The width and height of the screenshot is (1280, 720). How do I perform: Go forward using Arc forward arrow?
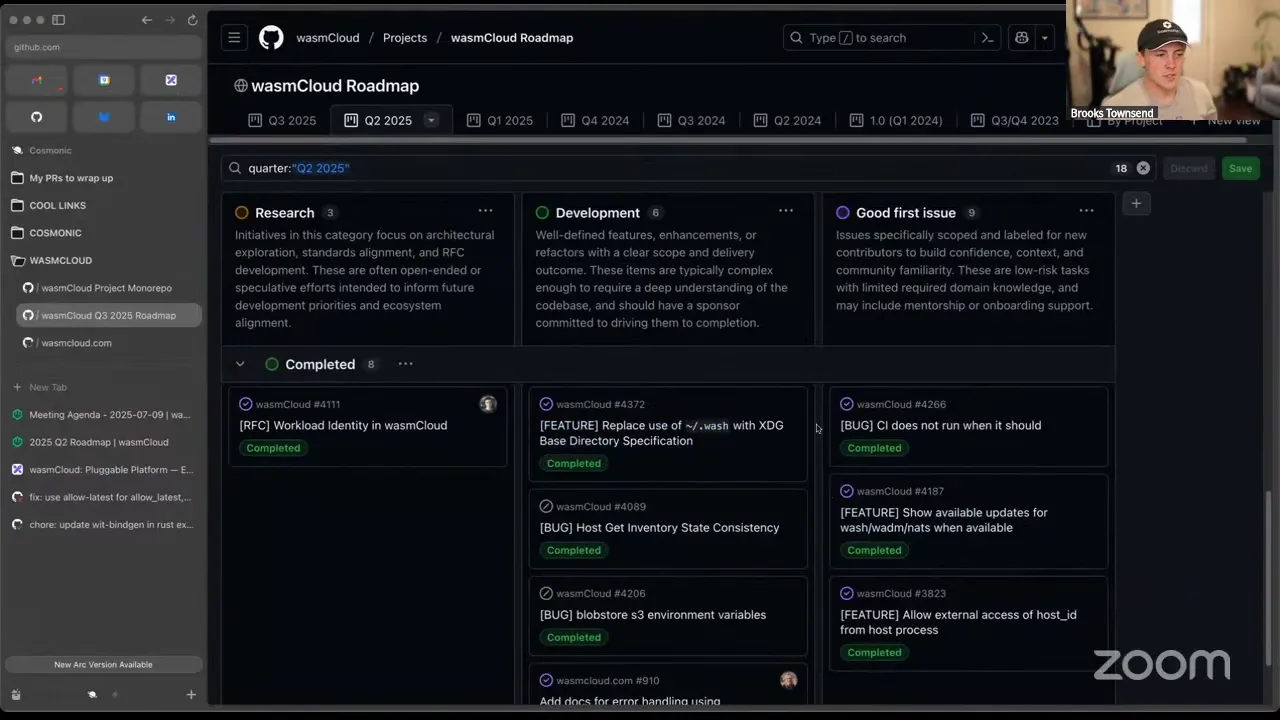pos(170,20)
